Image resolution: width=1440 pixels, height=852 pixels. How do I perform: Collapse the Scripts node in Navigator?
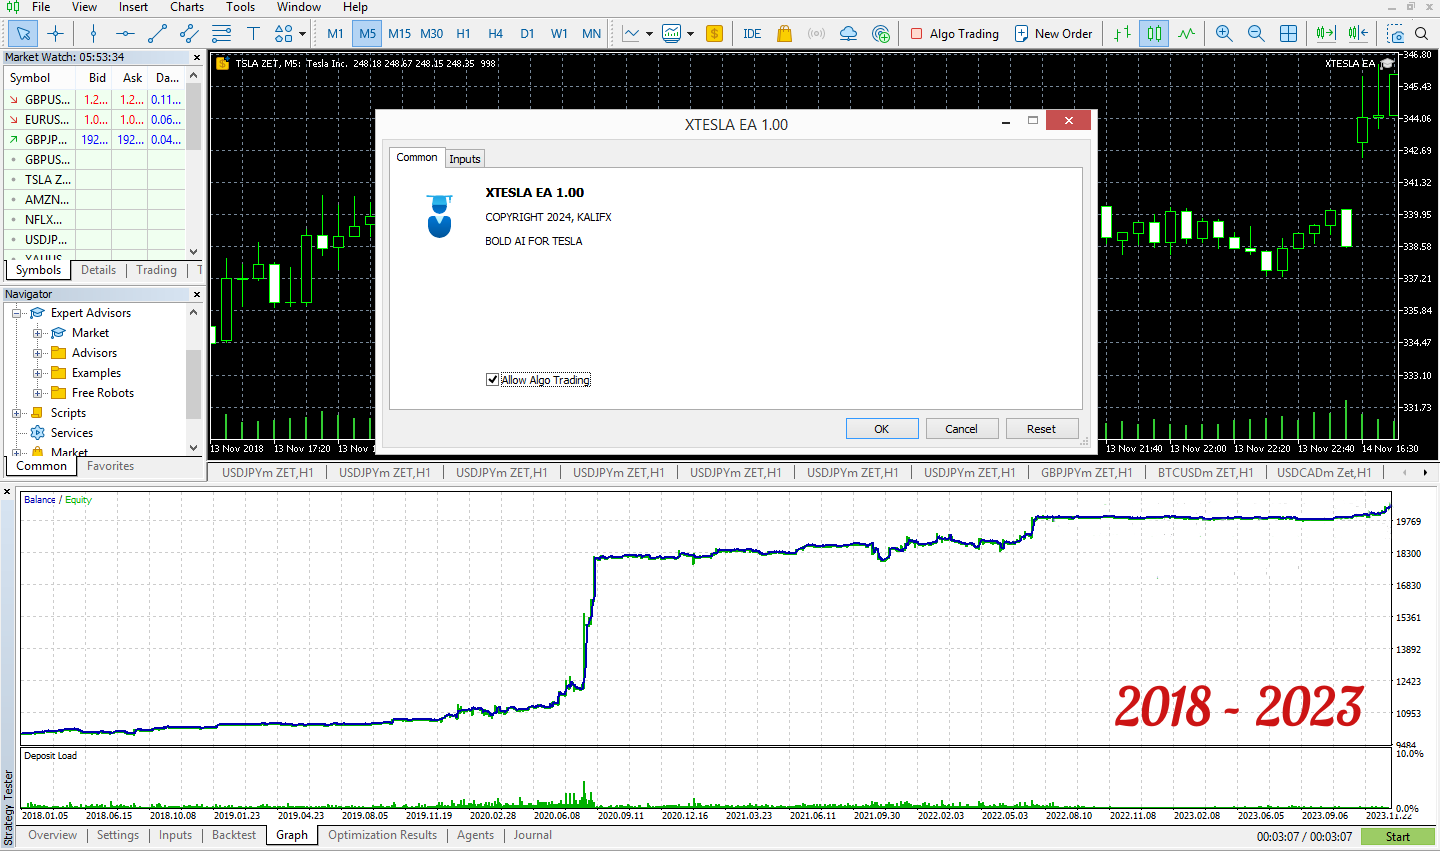tap(16, 412)
